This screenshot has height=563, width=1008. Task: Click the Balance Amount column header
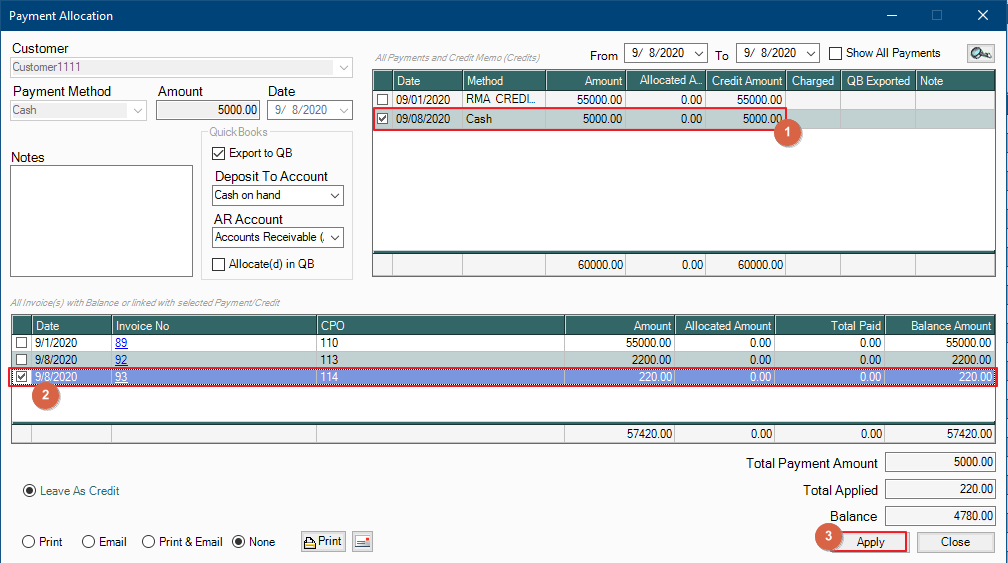(936, 326)
